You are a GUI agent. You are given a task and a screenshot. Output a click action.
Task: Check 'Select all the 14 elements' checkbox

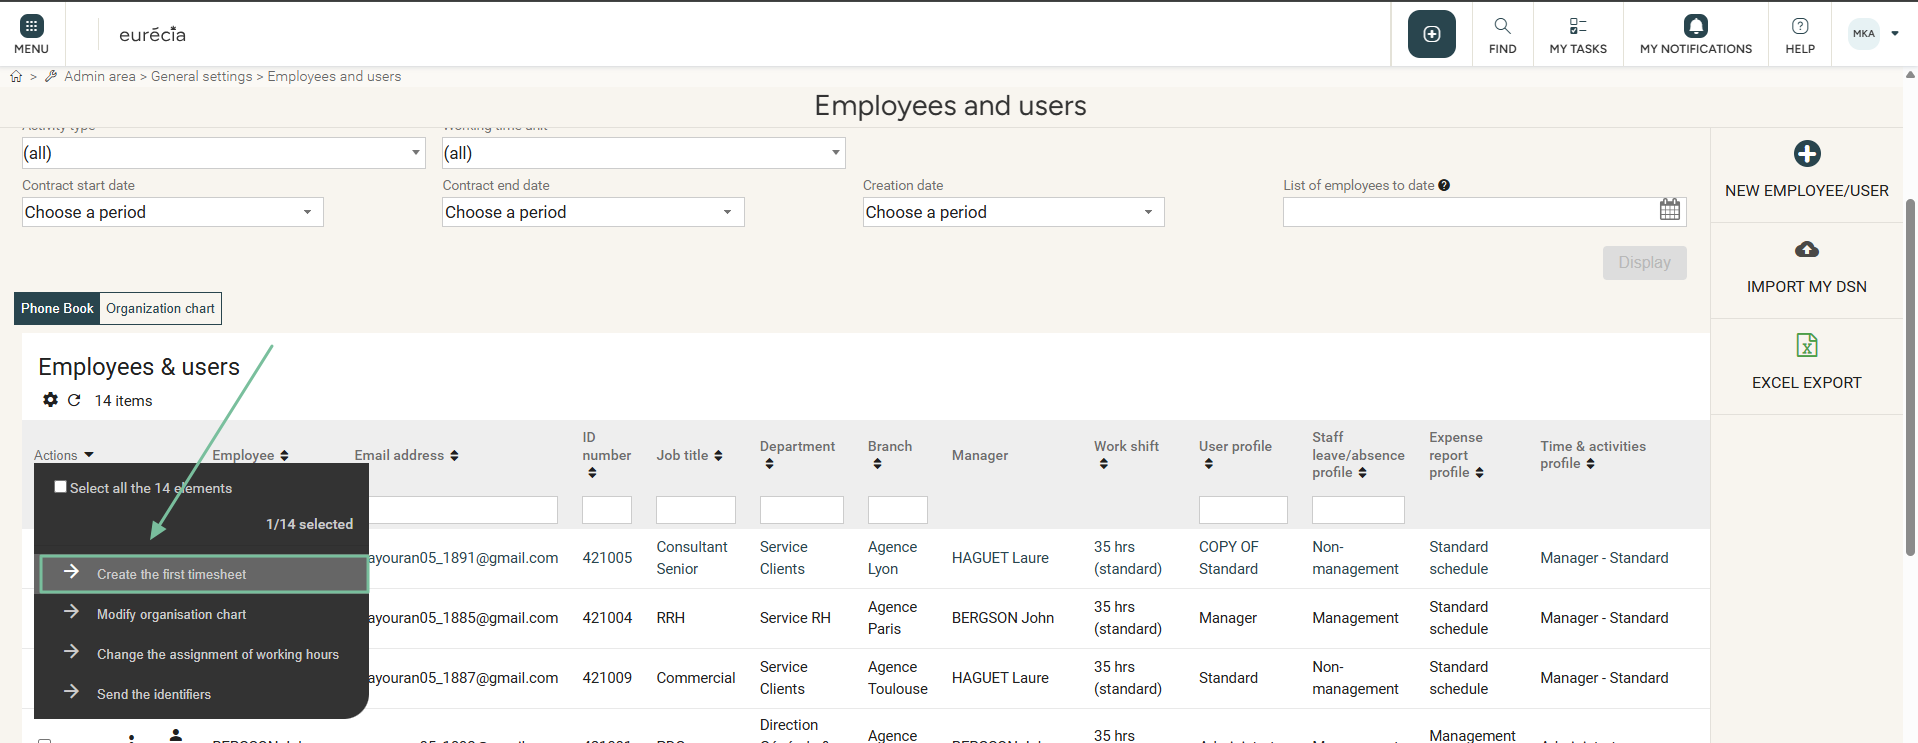click(x=61, y=487)
